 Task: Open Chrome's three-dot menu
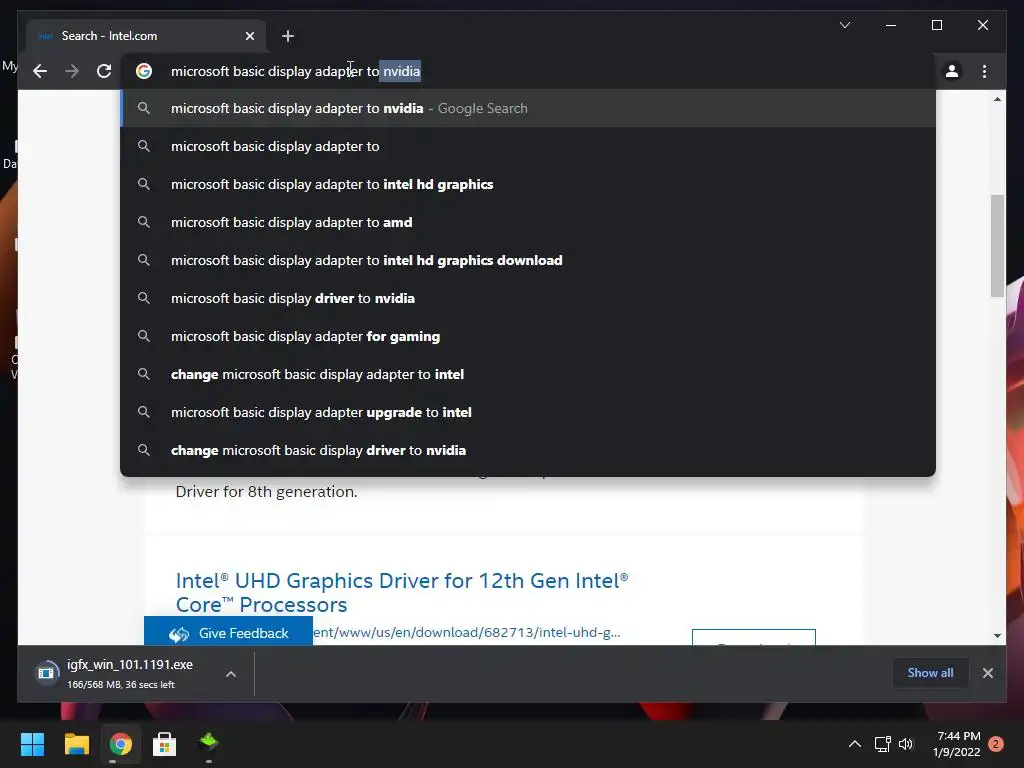pos(984,71)
